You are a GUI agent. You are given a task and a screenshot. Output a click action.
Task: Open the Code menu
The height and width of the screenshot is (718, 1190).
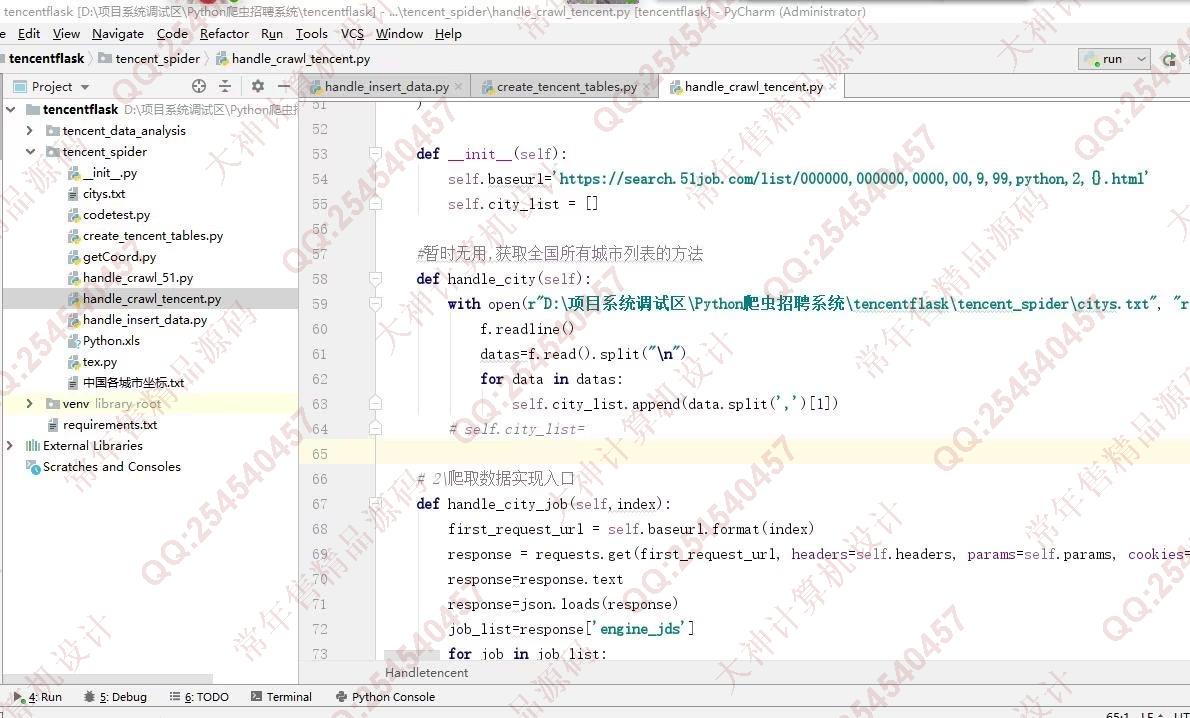172,34
